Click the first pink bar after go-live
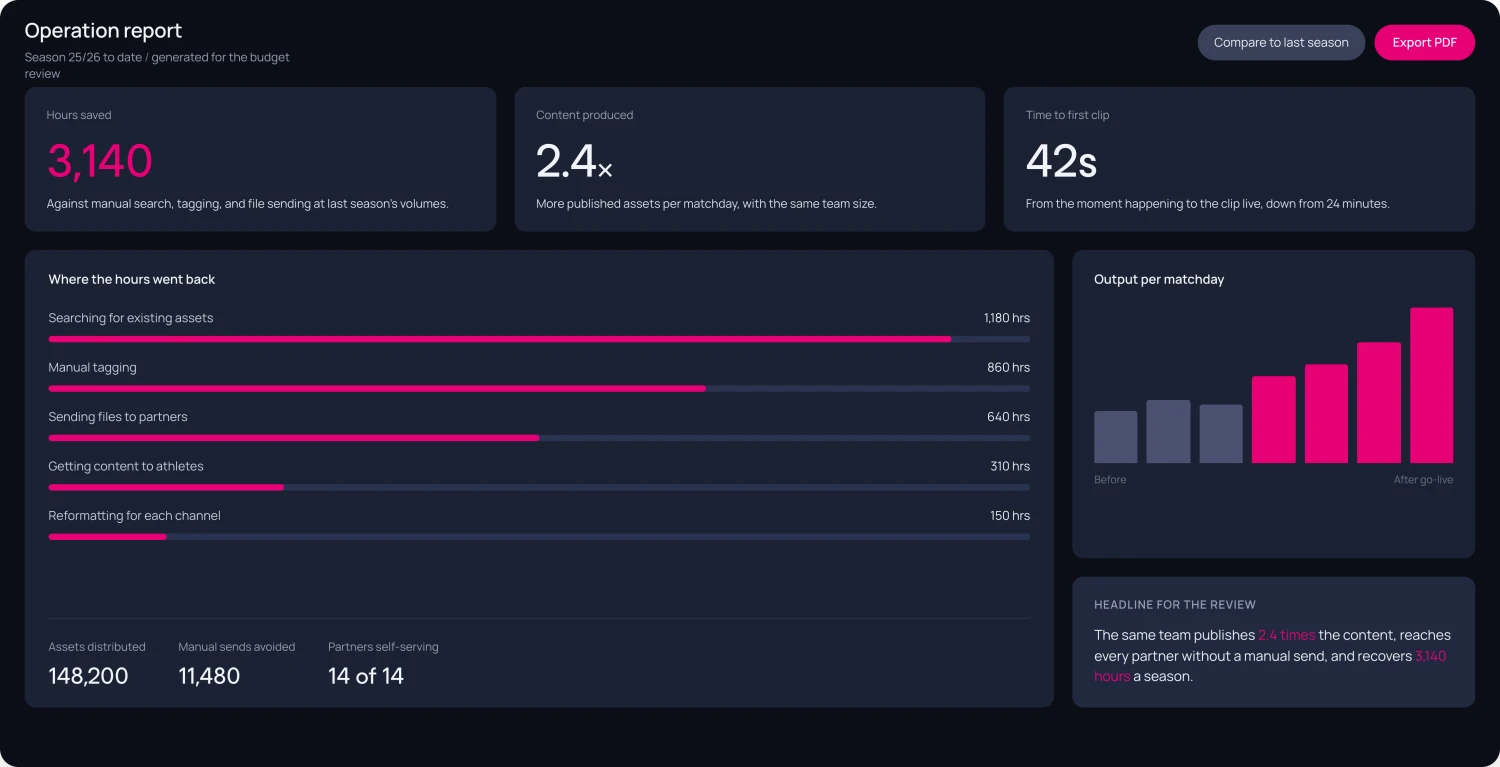 pyautogui.click(x=1274, y=420)
